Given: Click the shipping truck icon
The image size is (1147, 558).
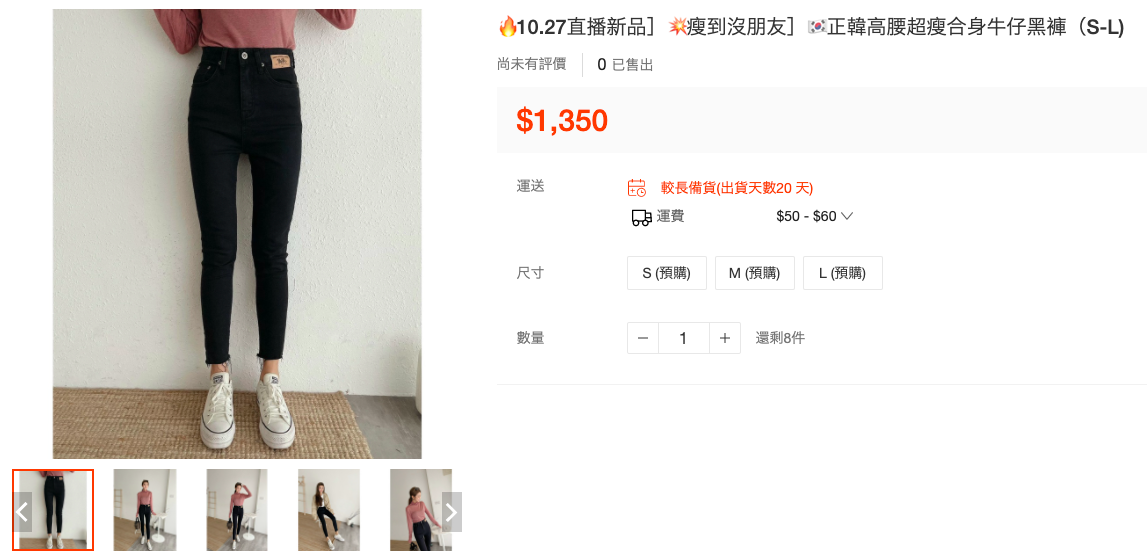Looking at the screenshot, I should click(642, 217).
